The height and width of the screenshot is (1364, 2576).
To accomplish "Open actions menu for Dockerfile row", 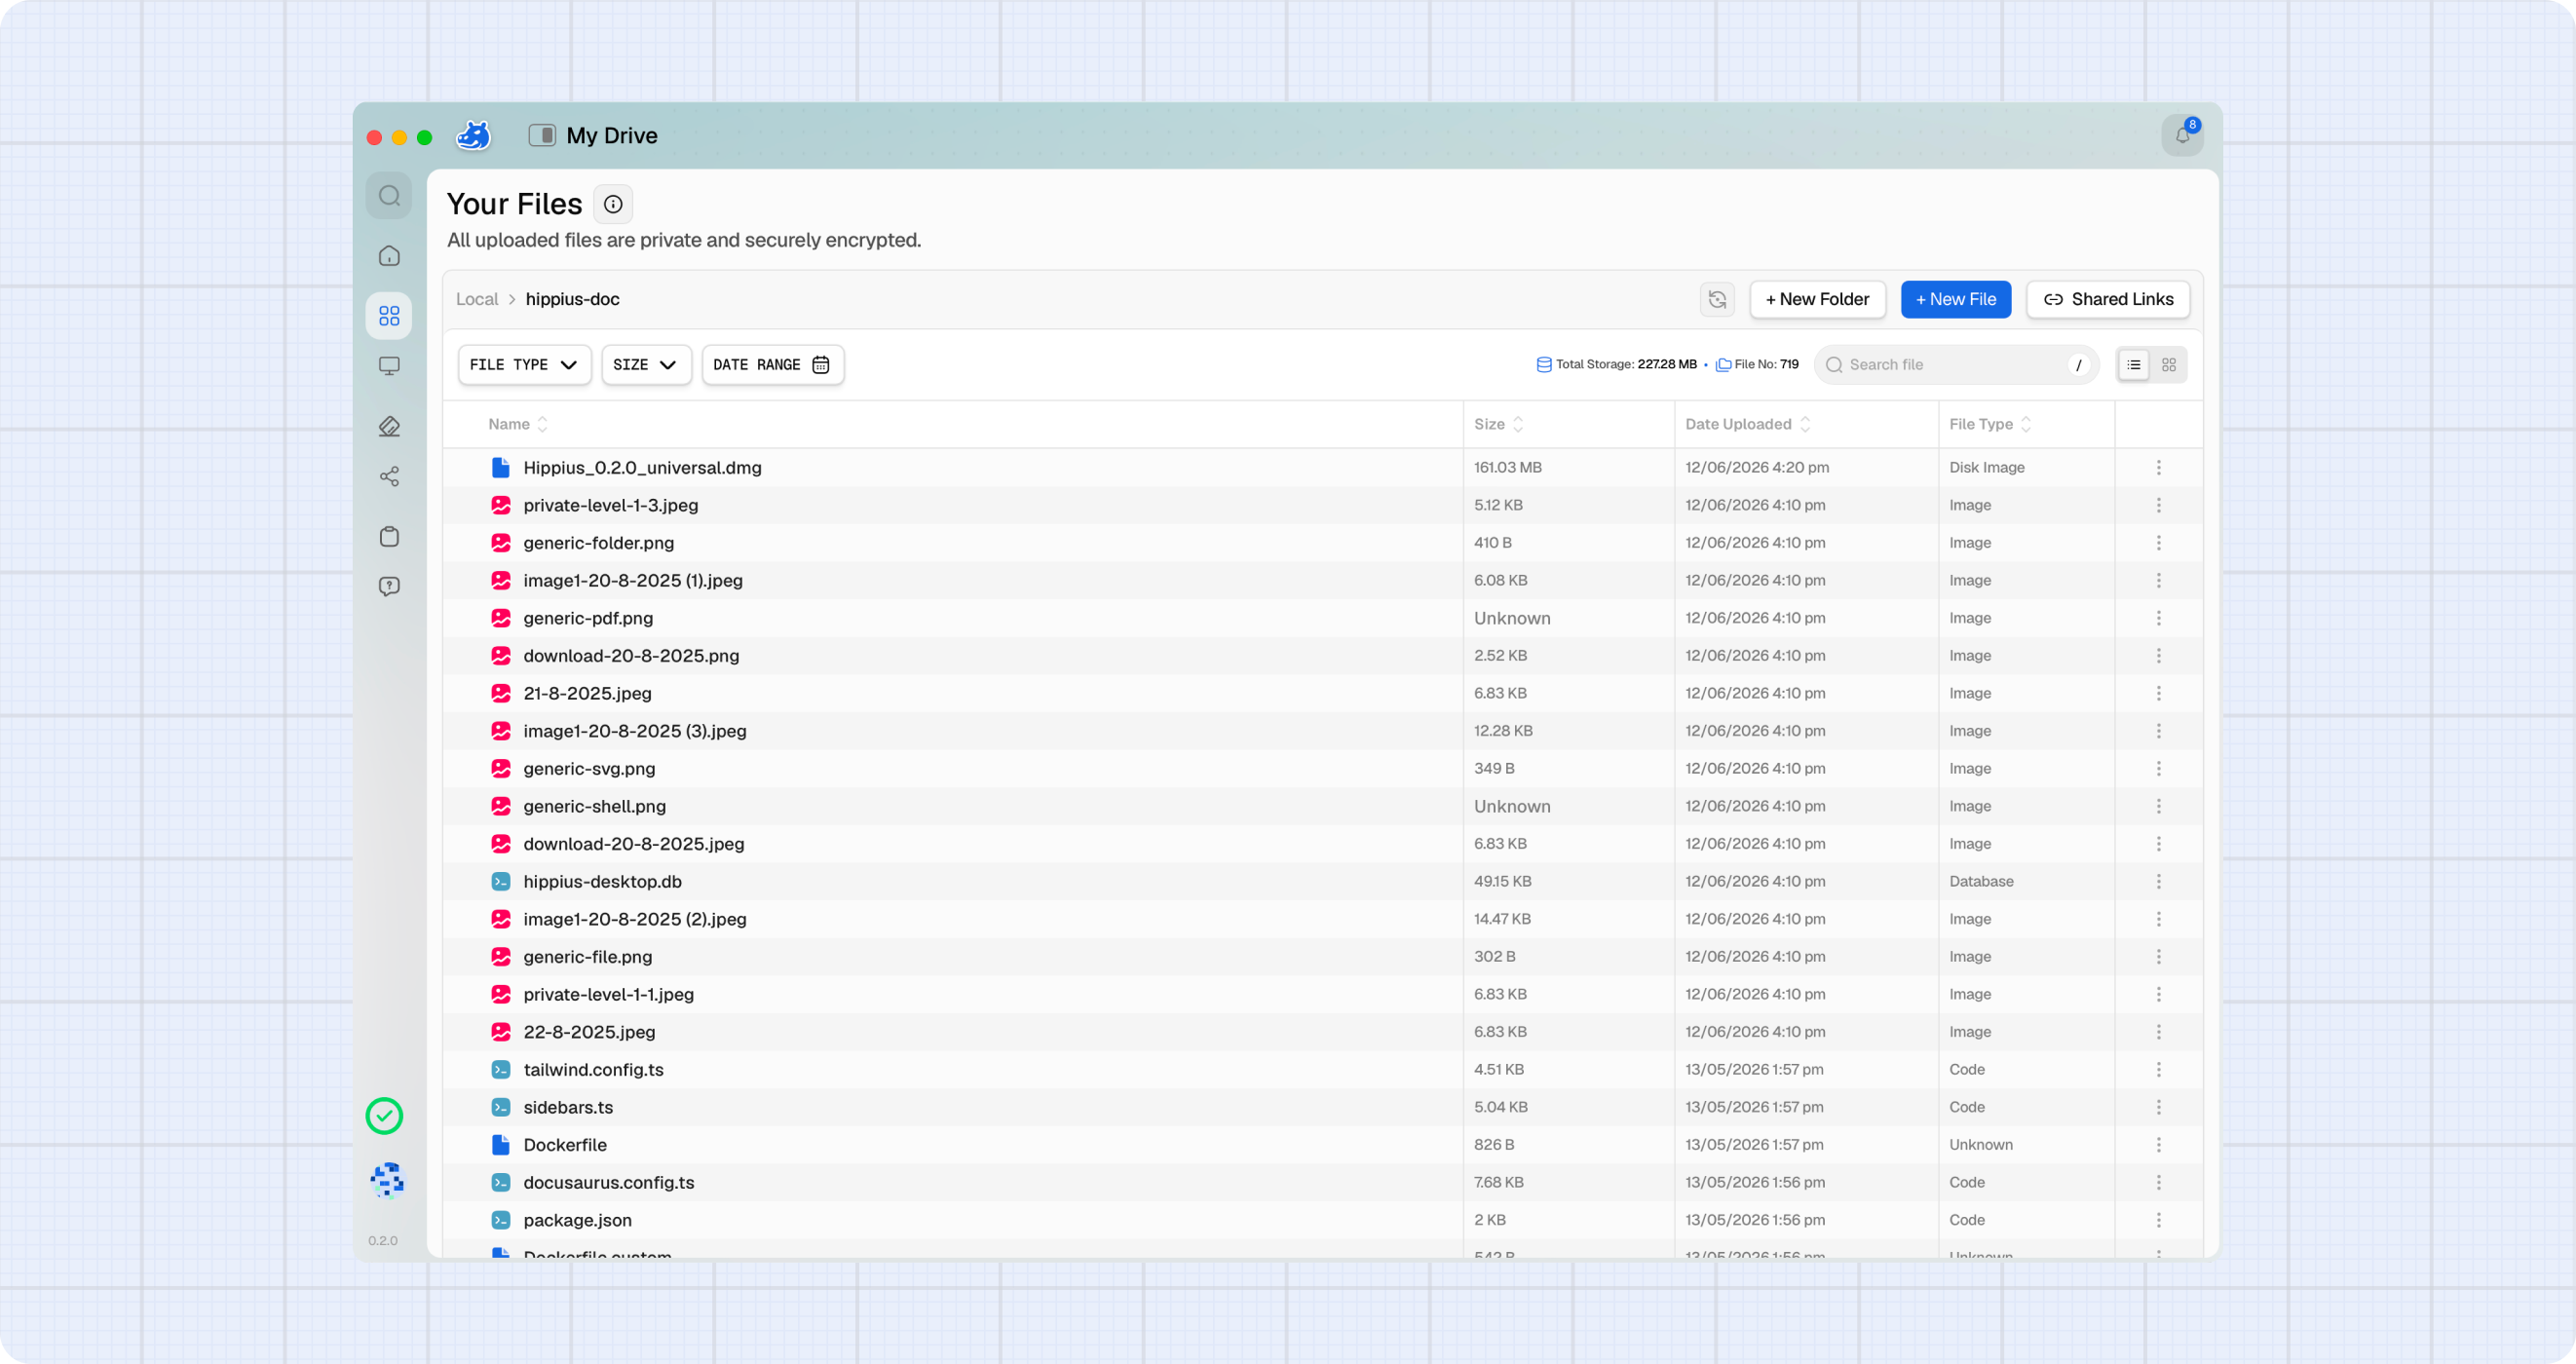I will click(2159, 1145).
